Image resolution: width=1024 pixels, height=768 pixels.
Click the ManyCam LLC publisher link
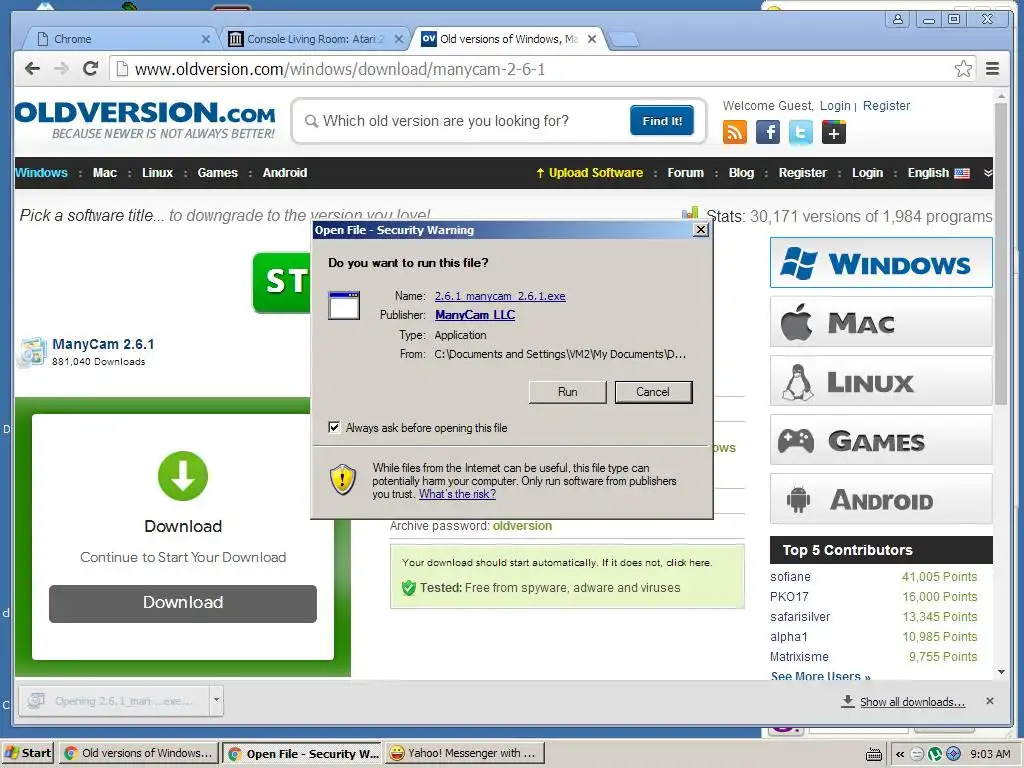pyautogui.click(x=475, y=315)
